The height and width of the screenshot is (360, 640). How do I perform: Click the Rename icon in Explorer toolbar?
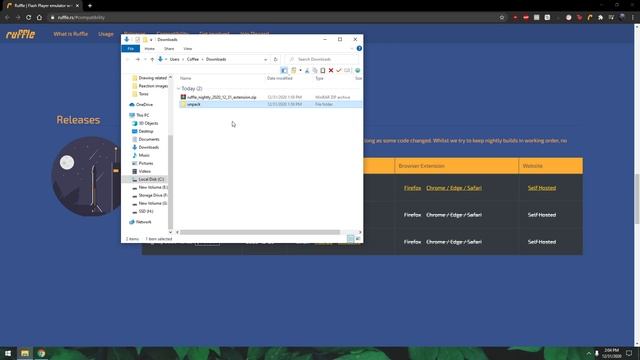click(347, 70)
